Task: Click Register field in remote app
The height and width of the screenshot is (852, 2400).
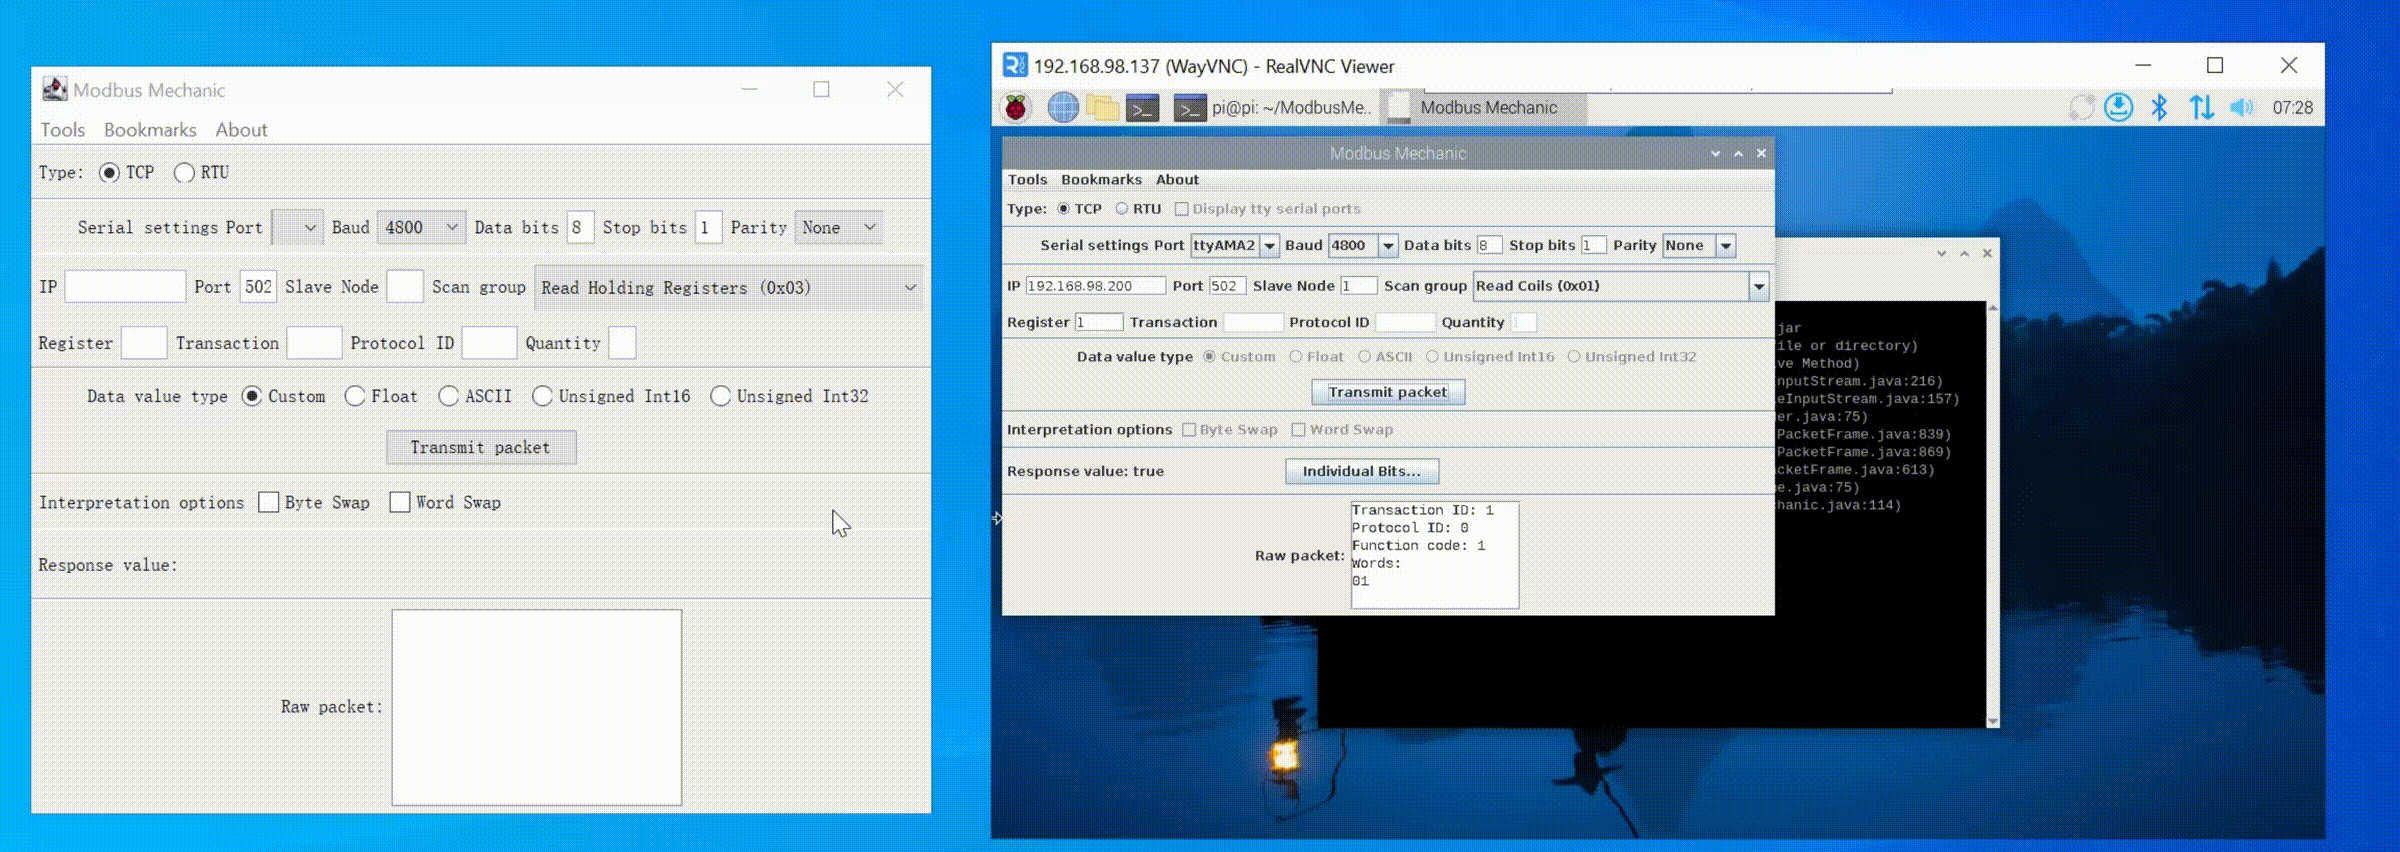Action: [1098, 322]
